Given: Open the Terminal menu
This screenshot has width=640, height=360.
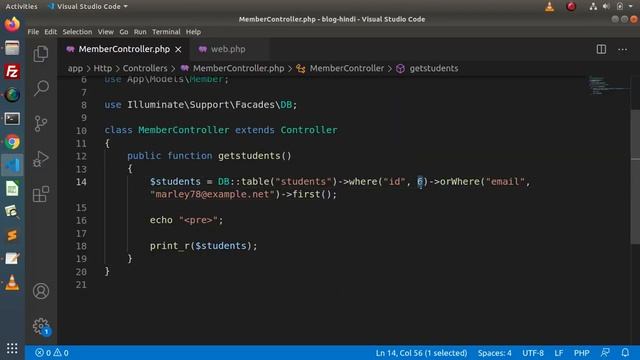Looking at the screenshot, I should (x=166, y=32).
